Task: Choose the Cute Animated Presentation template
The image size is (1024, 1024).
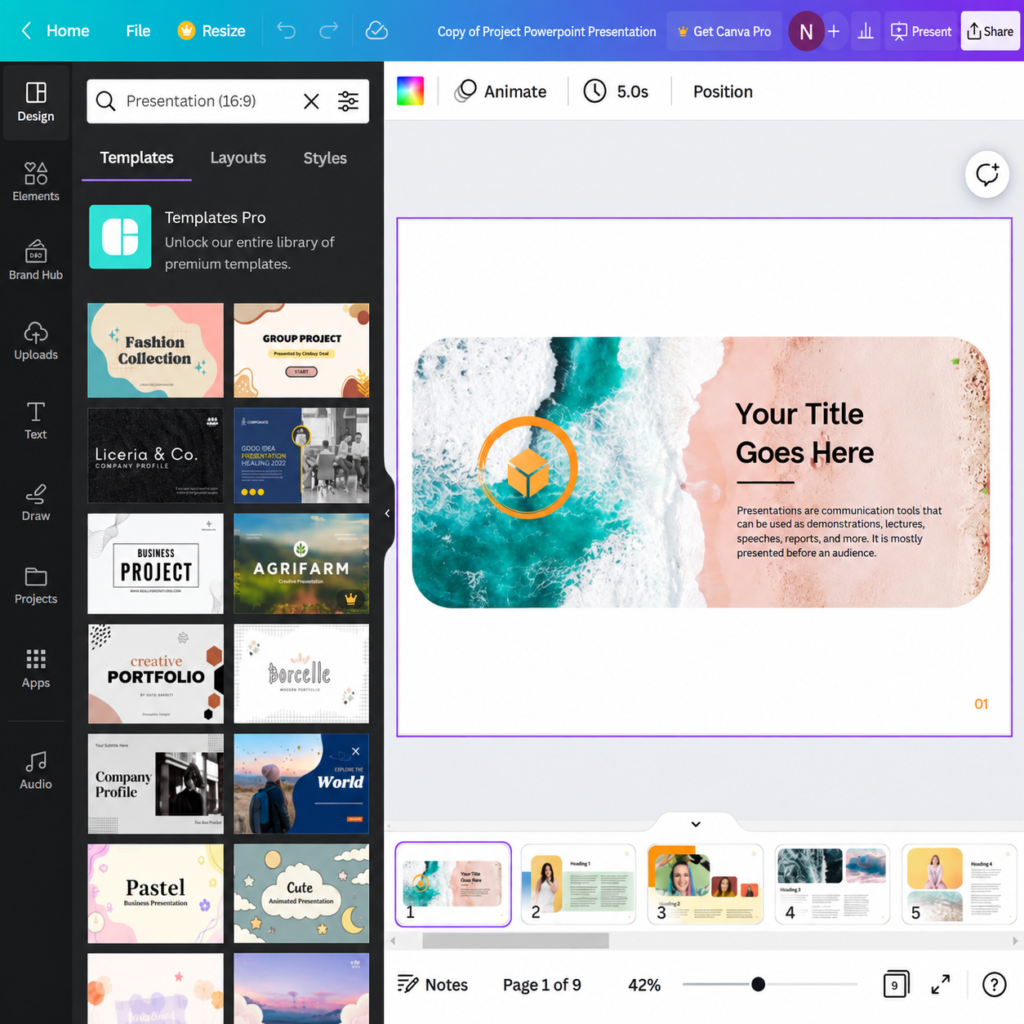Action: (x=301, y=893)
